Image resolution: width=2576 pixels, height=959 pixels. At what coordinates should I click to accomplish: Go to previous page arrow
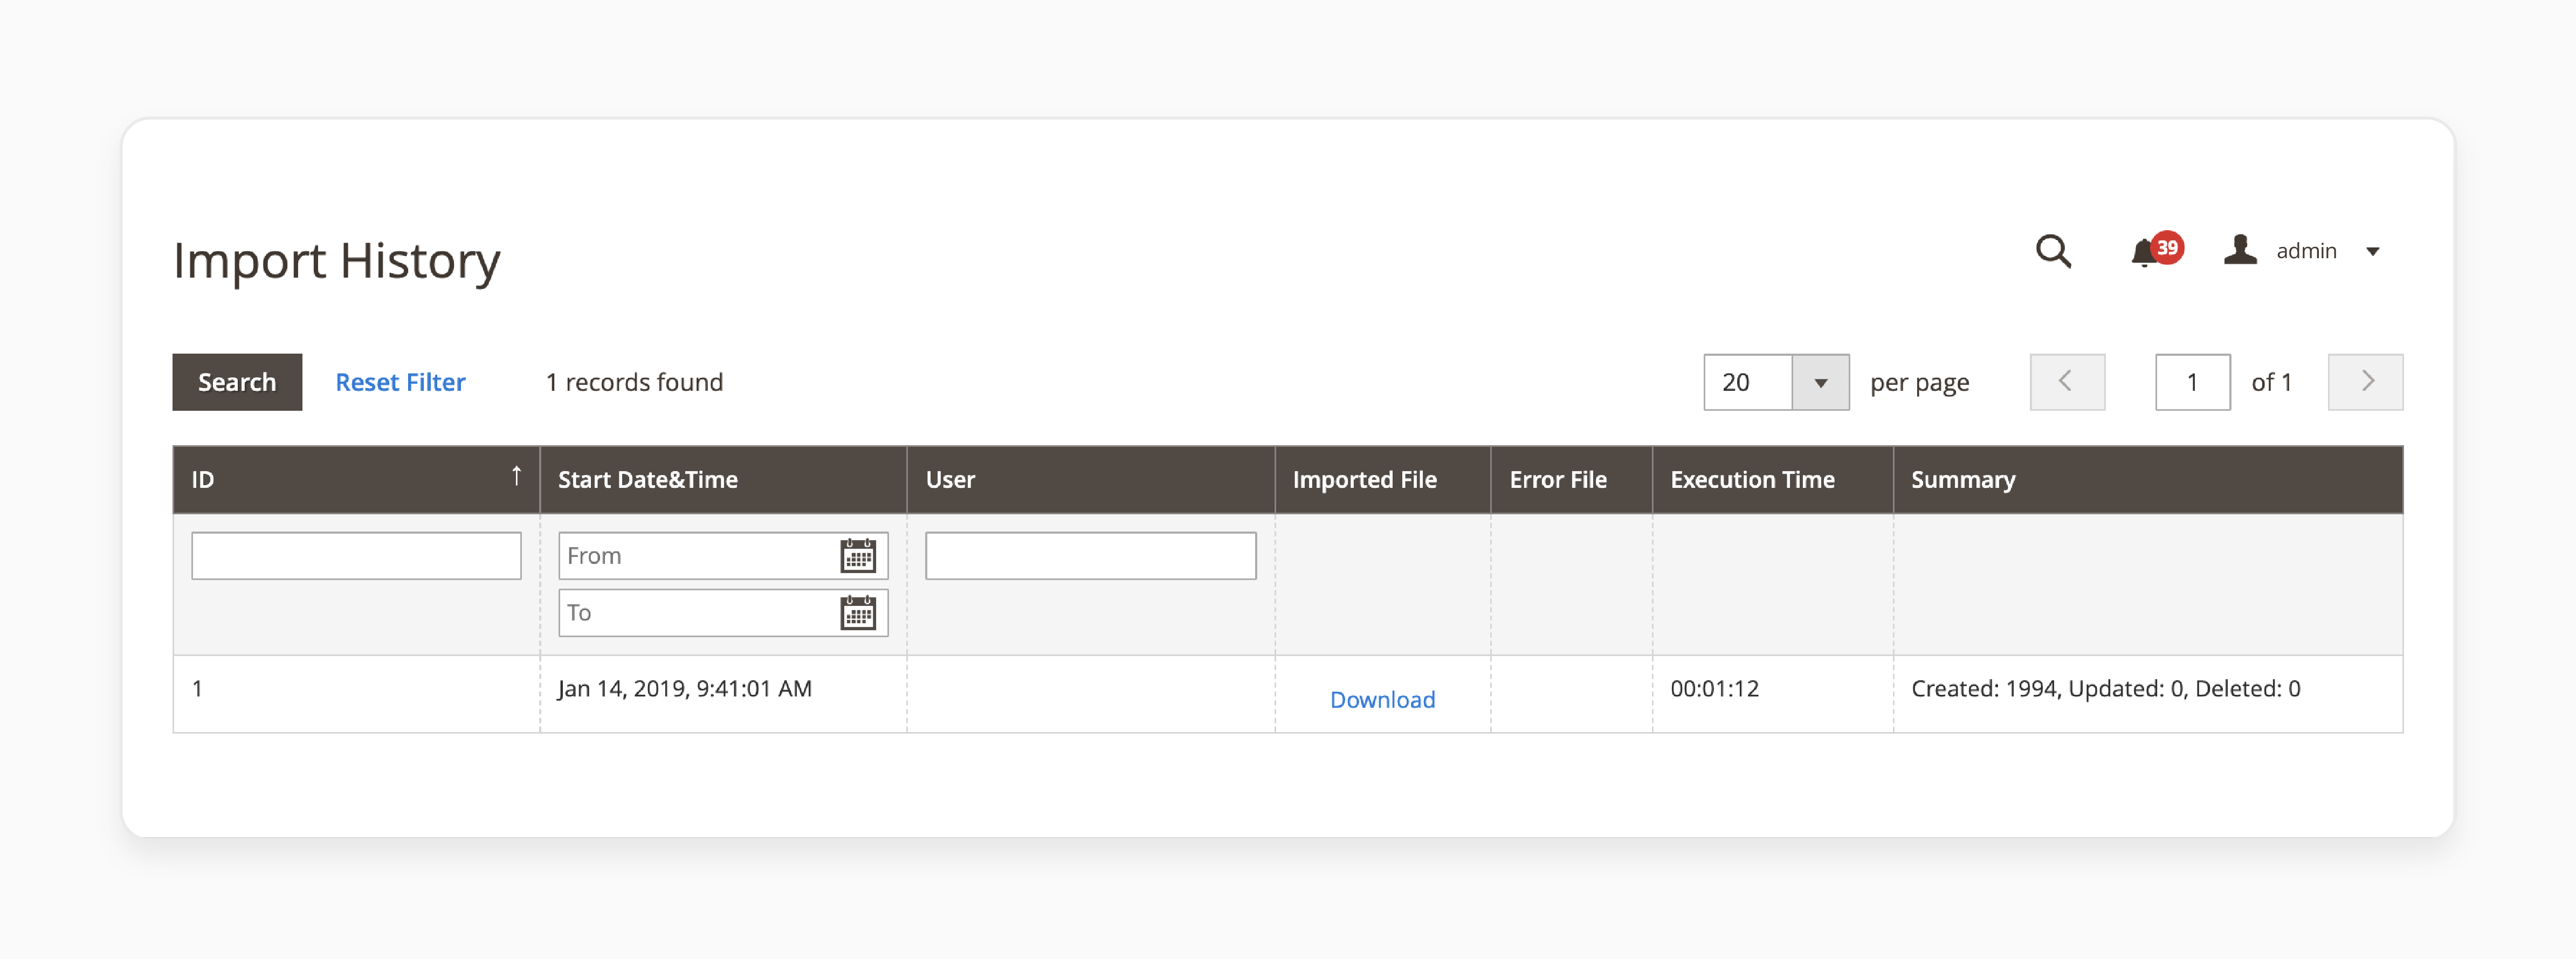2067,382
